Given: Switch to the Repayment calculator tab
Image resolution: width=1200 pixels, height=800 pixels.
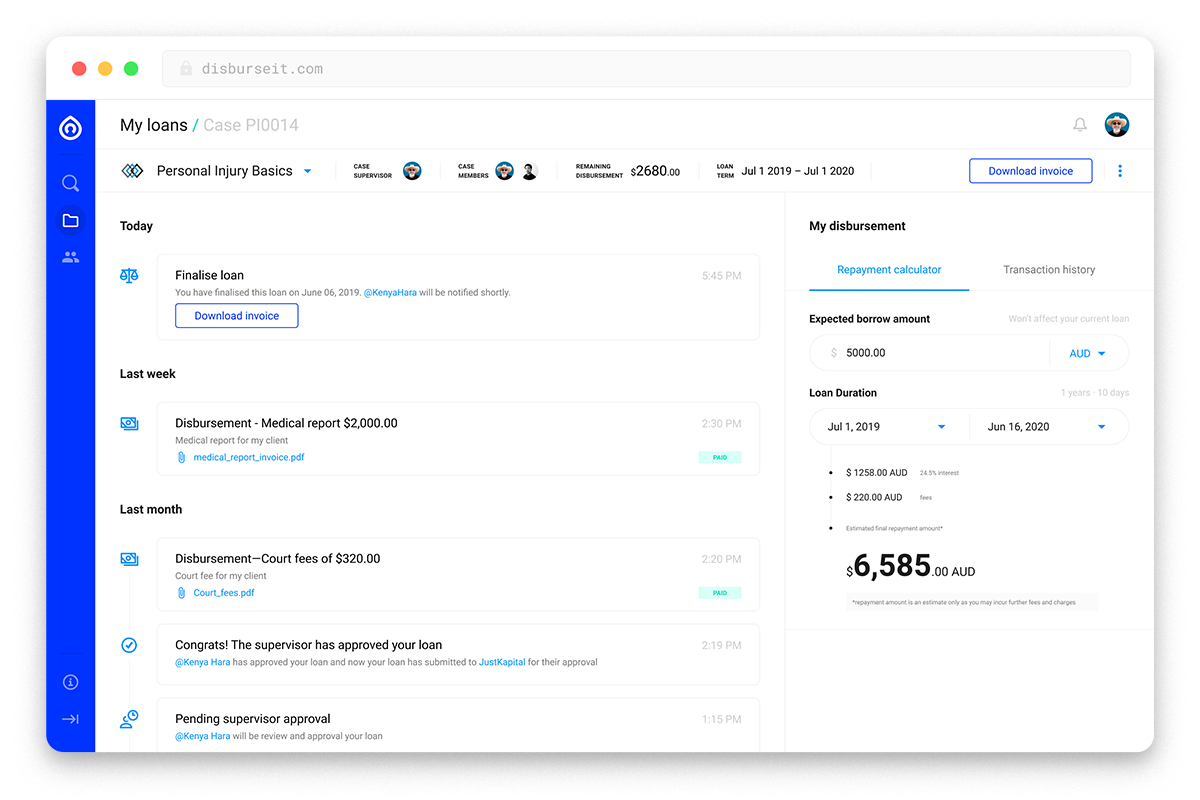Looking at the screenshot, I should click(889, 270).
